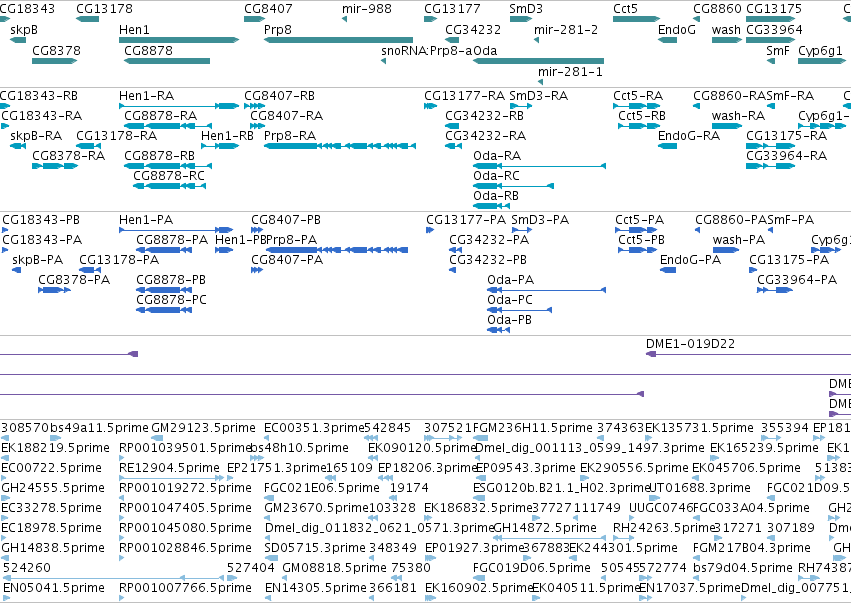
Task: Click the CG33964-PA protein label
Action: (x=797, y=279)
